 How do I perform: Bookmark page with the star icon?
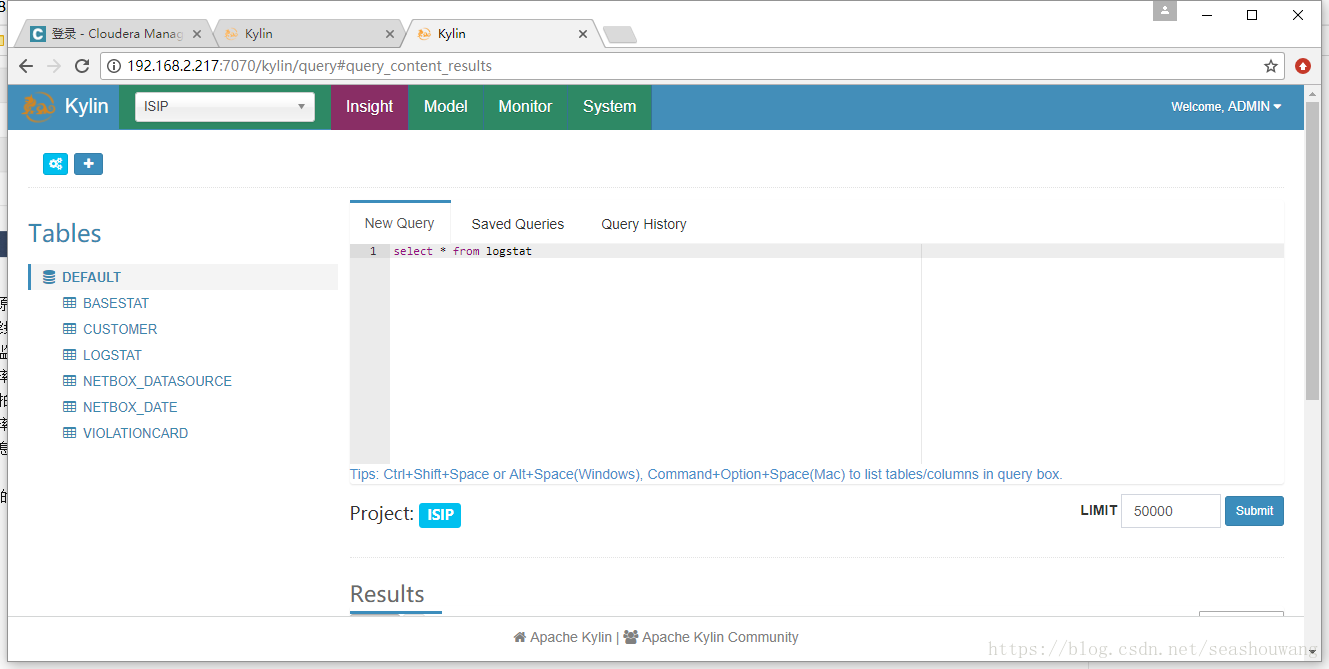pos(1271,66)
